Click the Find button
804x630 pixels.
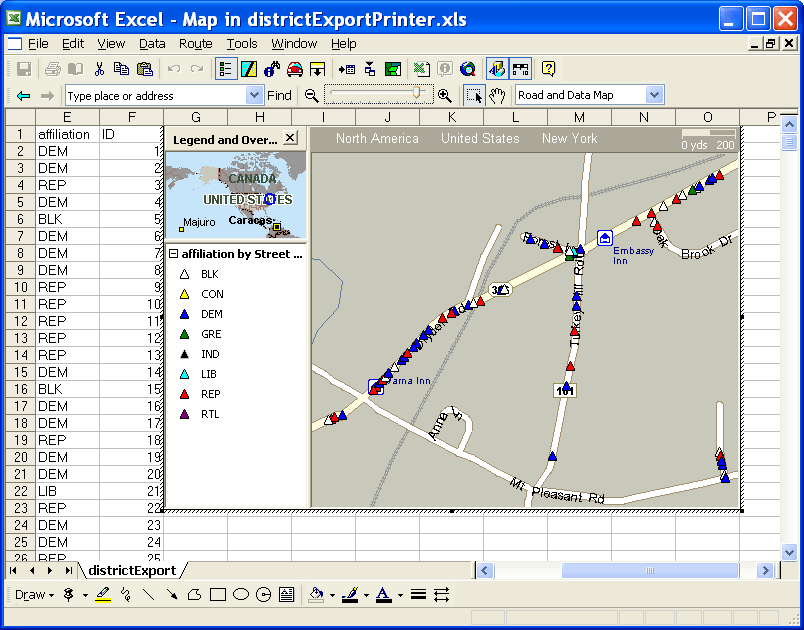(x=279, y=95)
